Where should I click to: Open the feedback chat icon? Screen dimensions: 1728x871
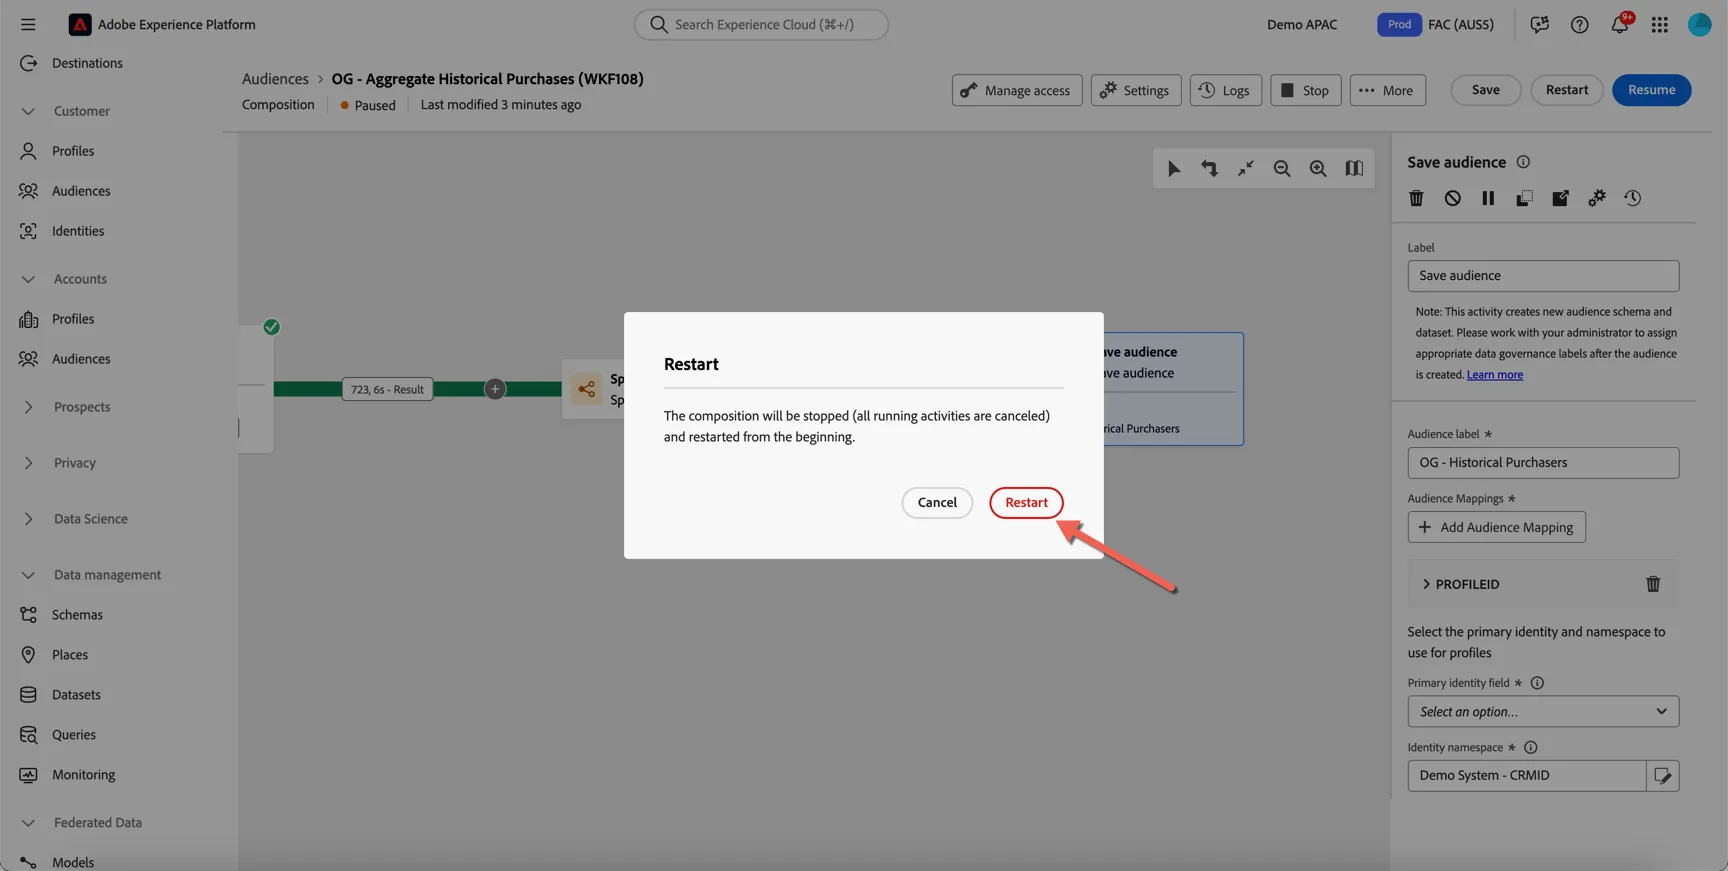(1539, 24)
